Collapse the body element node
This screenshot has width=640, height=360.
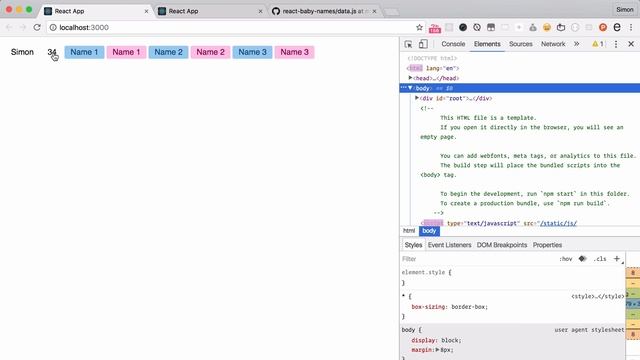coord(410,88)
